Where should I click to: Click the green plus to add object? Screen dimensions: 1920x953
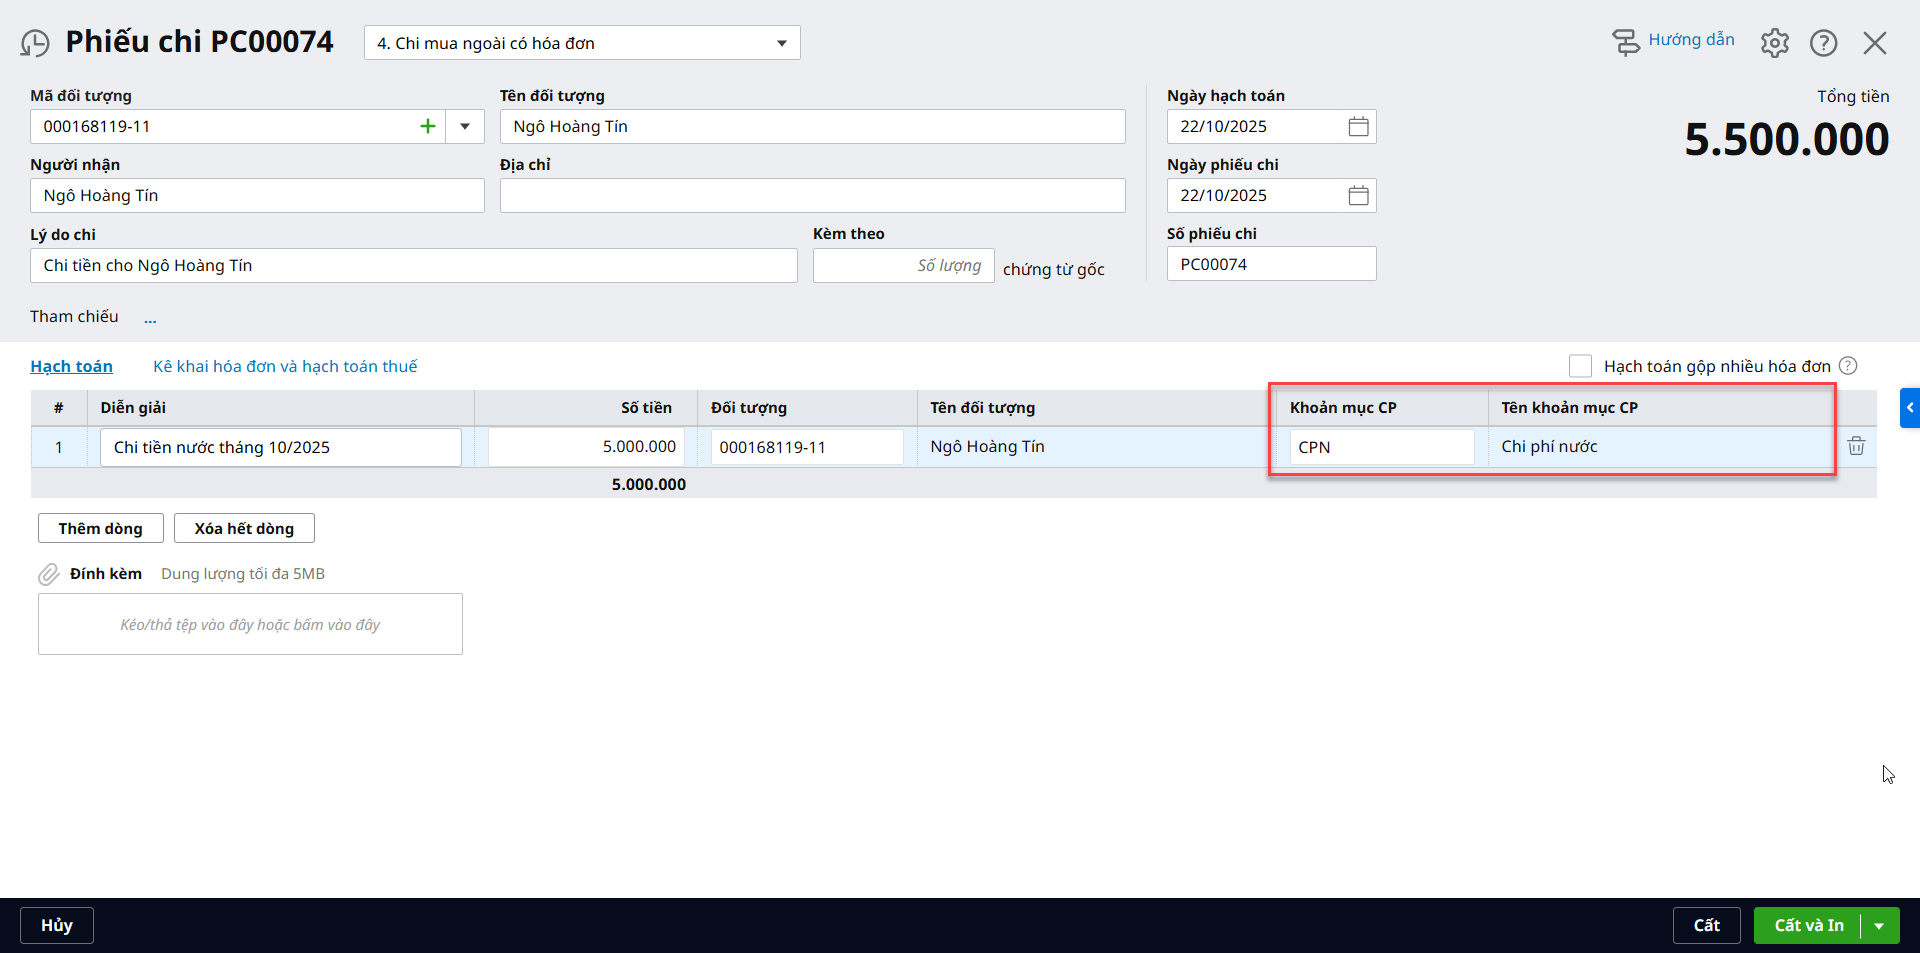[428, 126]
